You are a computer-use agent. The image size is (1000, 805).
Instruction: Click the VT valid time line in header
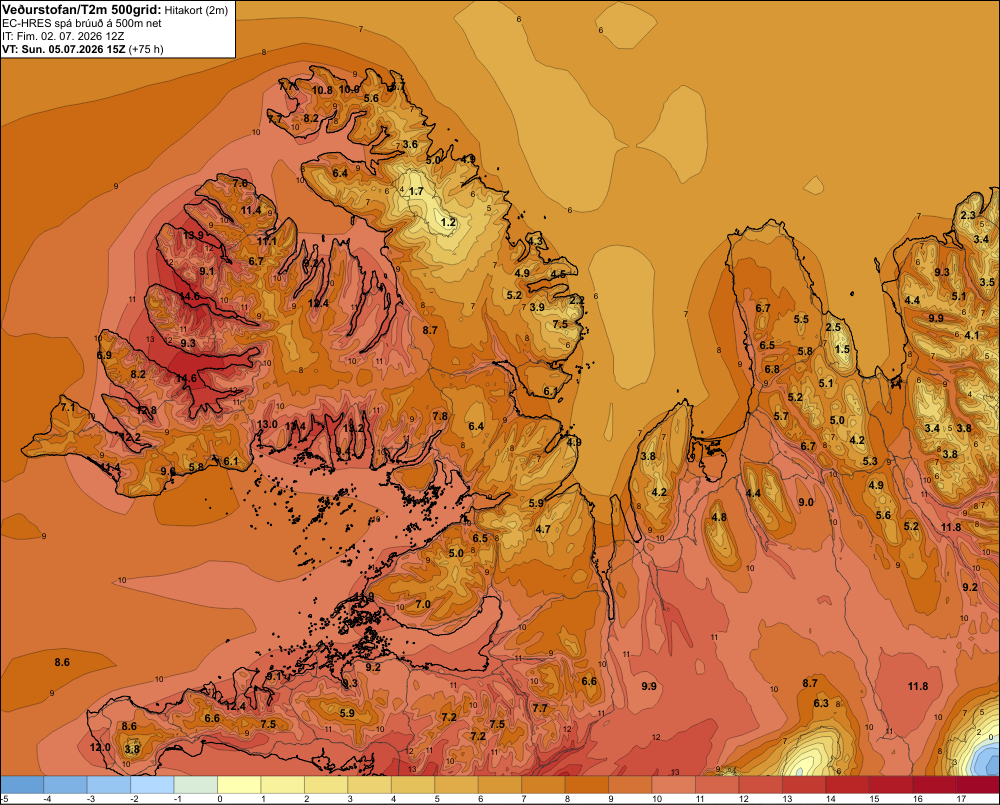tap(83, 49)
